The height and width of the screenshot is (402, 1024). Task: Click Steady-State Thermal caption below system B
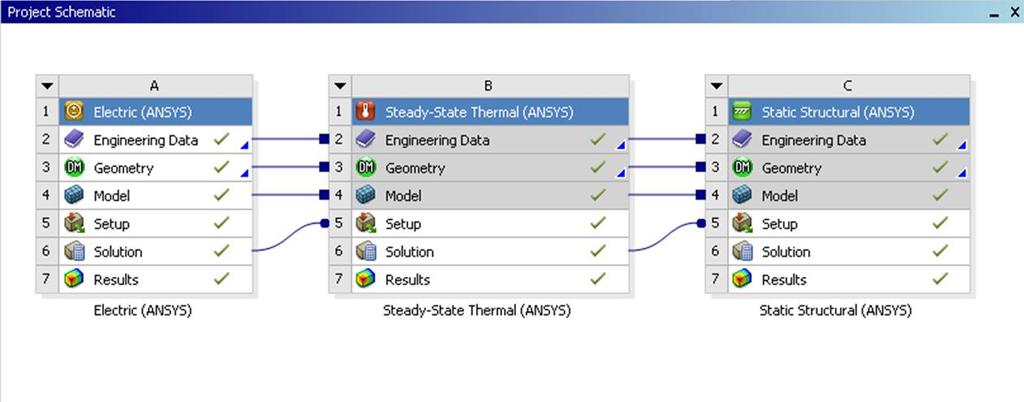click(x=477, y=311)
